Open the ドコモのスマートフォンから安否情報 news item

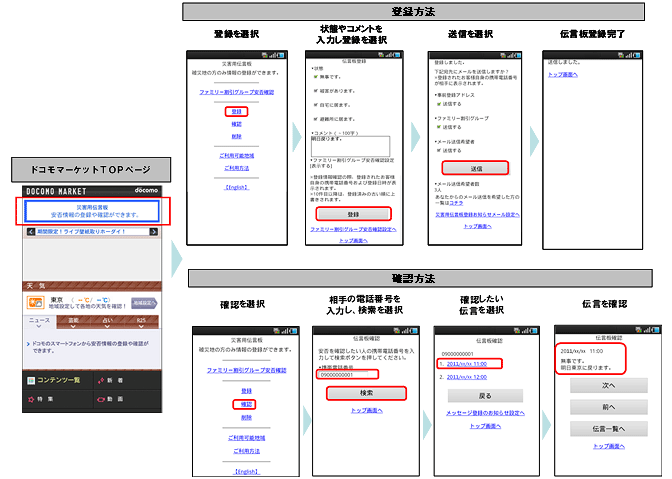(x=90, y=347)
